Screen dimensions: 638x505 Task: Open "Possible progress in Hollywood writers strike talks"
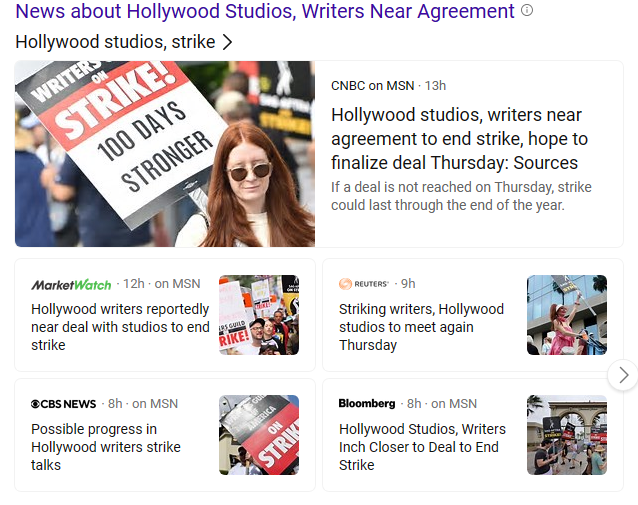click(x=106, y=447)
